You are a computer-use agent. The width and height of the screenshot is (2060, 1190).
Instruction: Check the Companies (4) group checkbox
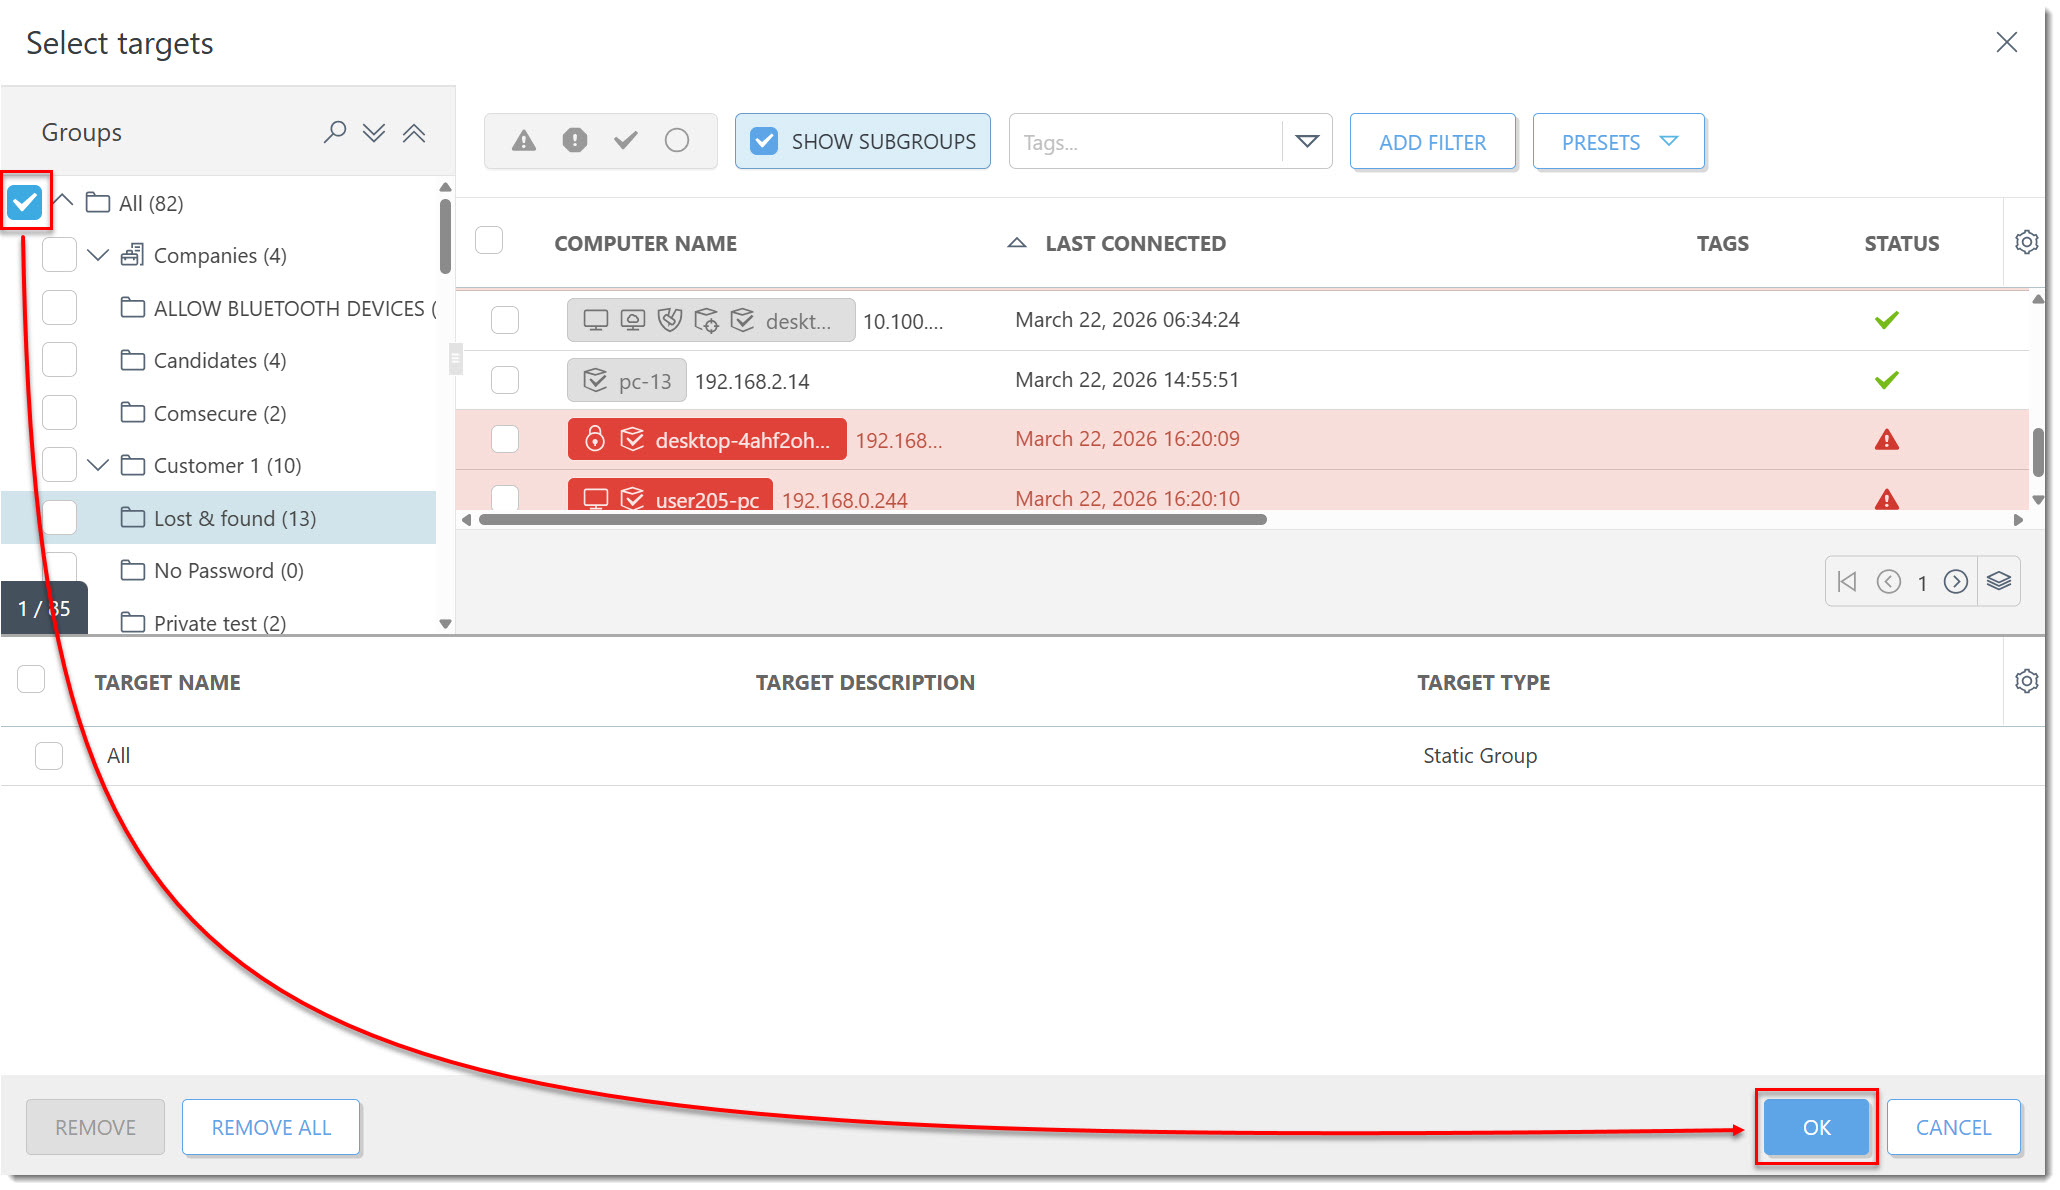point(60,255)
